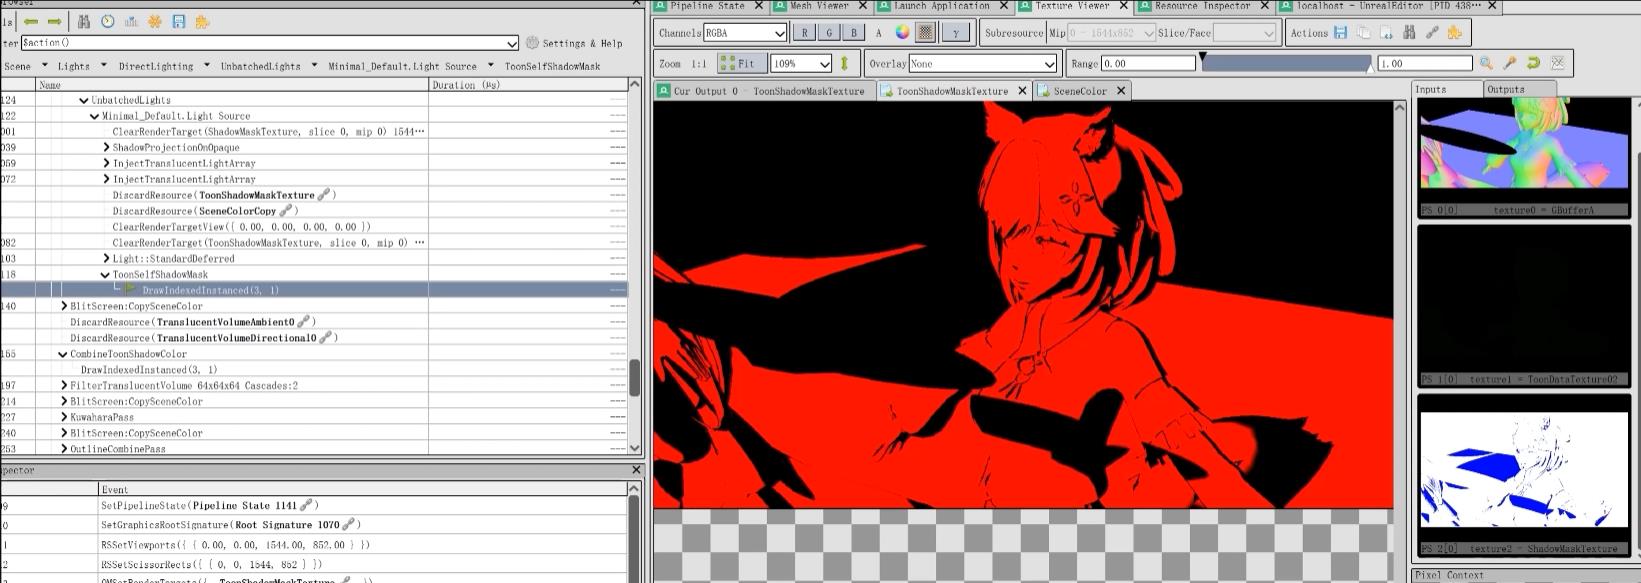Collapse the CombineToonShadowColor node
This screenshot has height=583, width=1641.
tap(63, 354)
